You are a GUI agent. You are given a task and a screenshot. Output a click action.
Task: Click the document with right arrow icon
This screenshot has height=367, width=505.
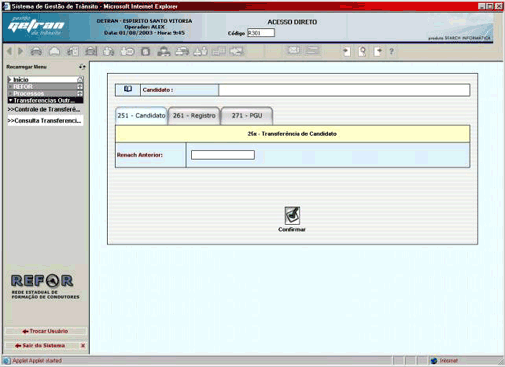[378, 51]
